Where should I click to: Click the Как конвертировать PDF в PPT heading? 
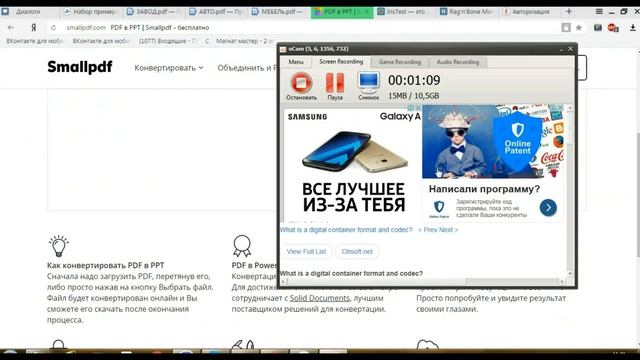[105, 265]
